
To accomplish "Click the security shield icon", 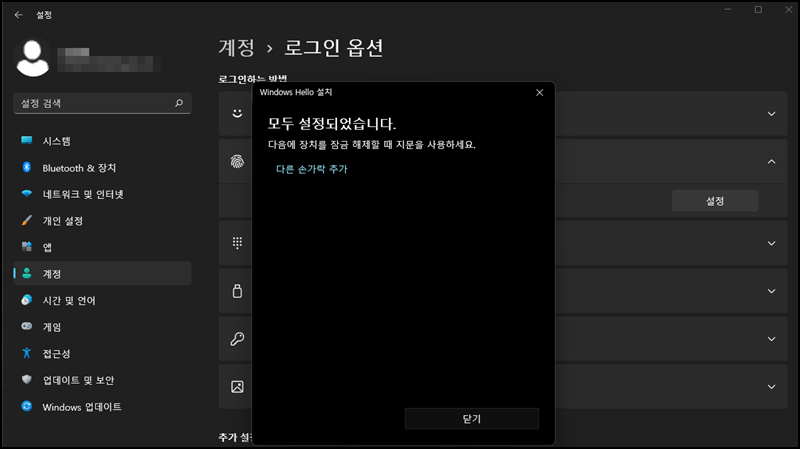I will (x=27, y=380).
